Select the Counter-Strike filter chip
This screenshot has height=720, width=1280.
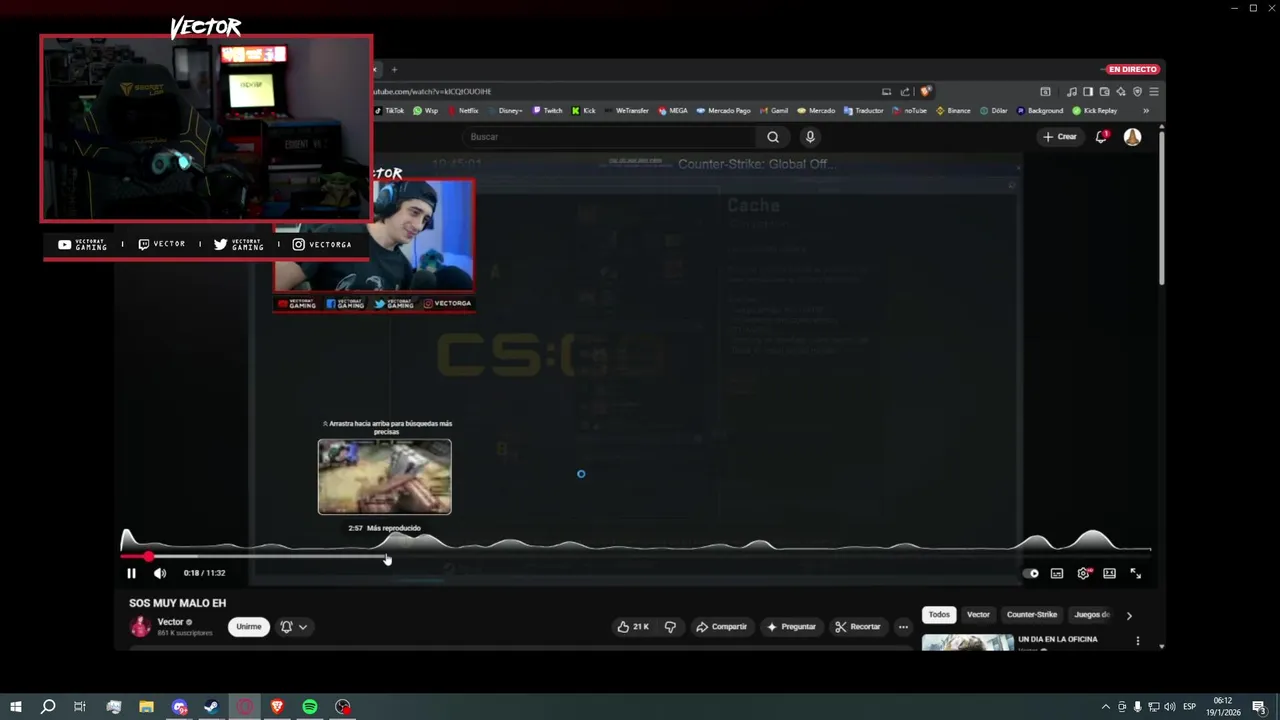coord(1032,615)
